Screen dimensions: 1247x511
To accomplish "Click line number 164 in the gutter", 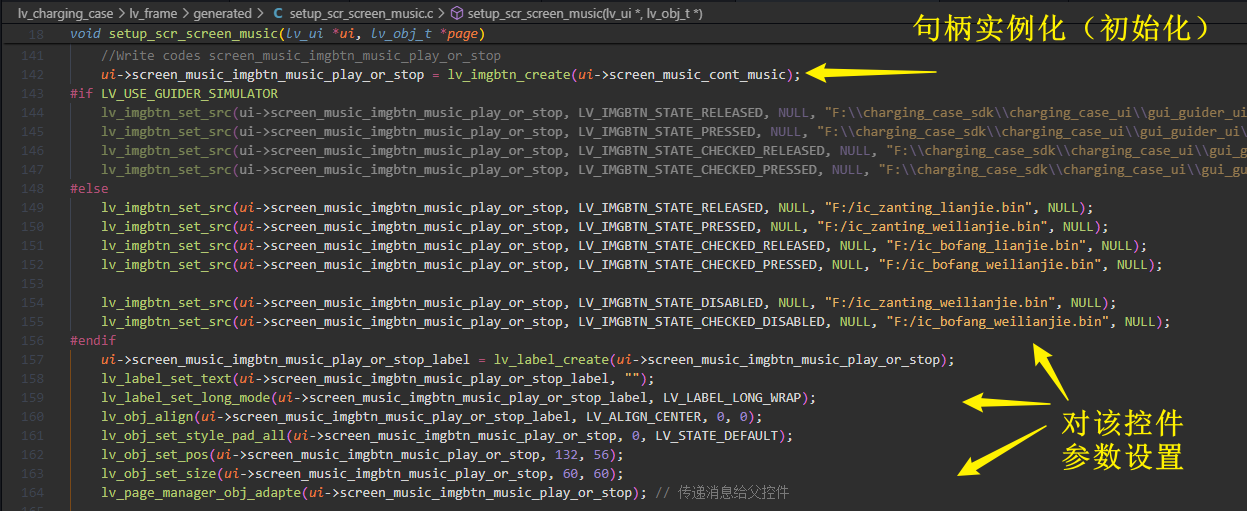I will (34, 492).
